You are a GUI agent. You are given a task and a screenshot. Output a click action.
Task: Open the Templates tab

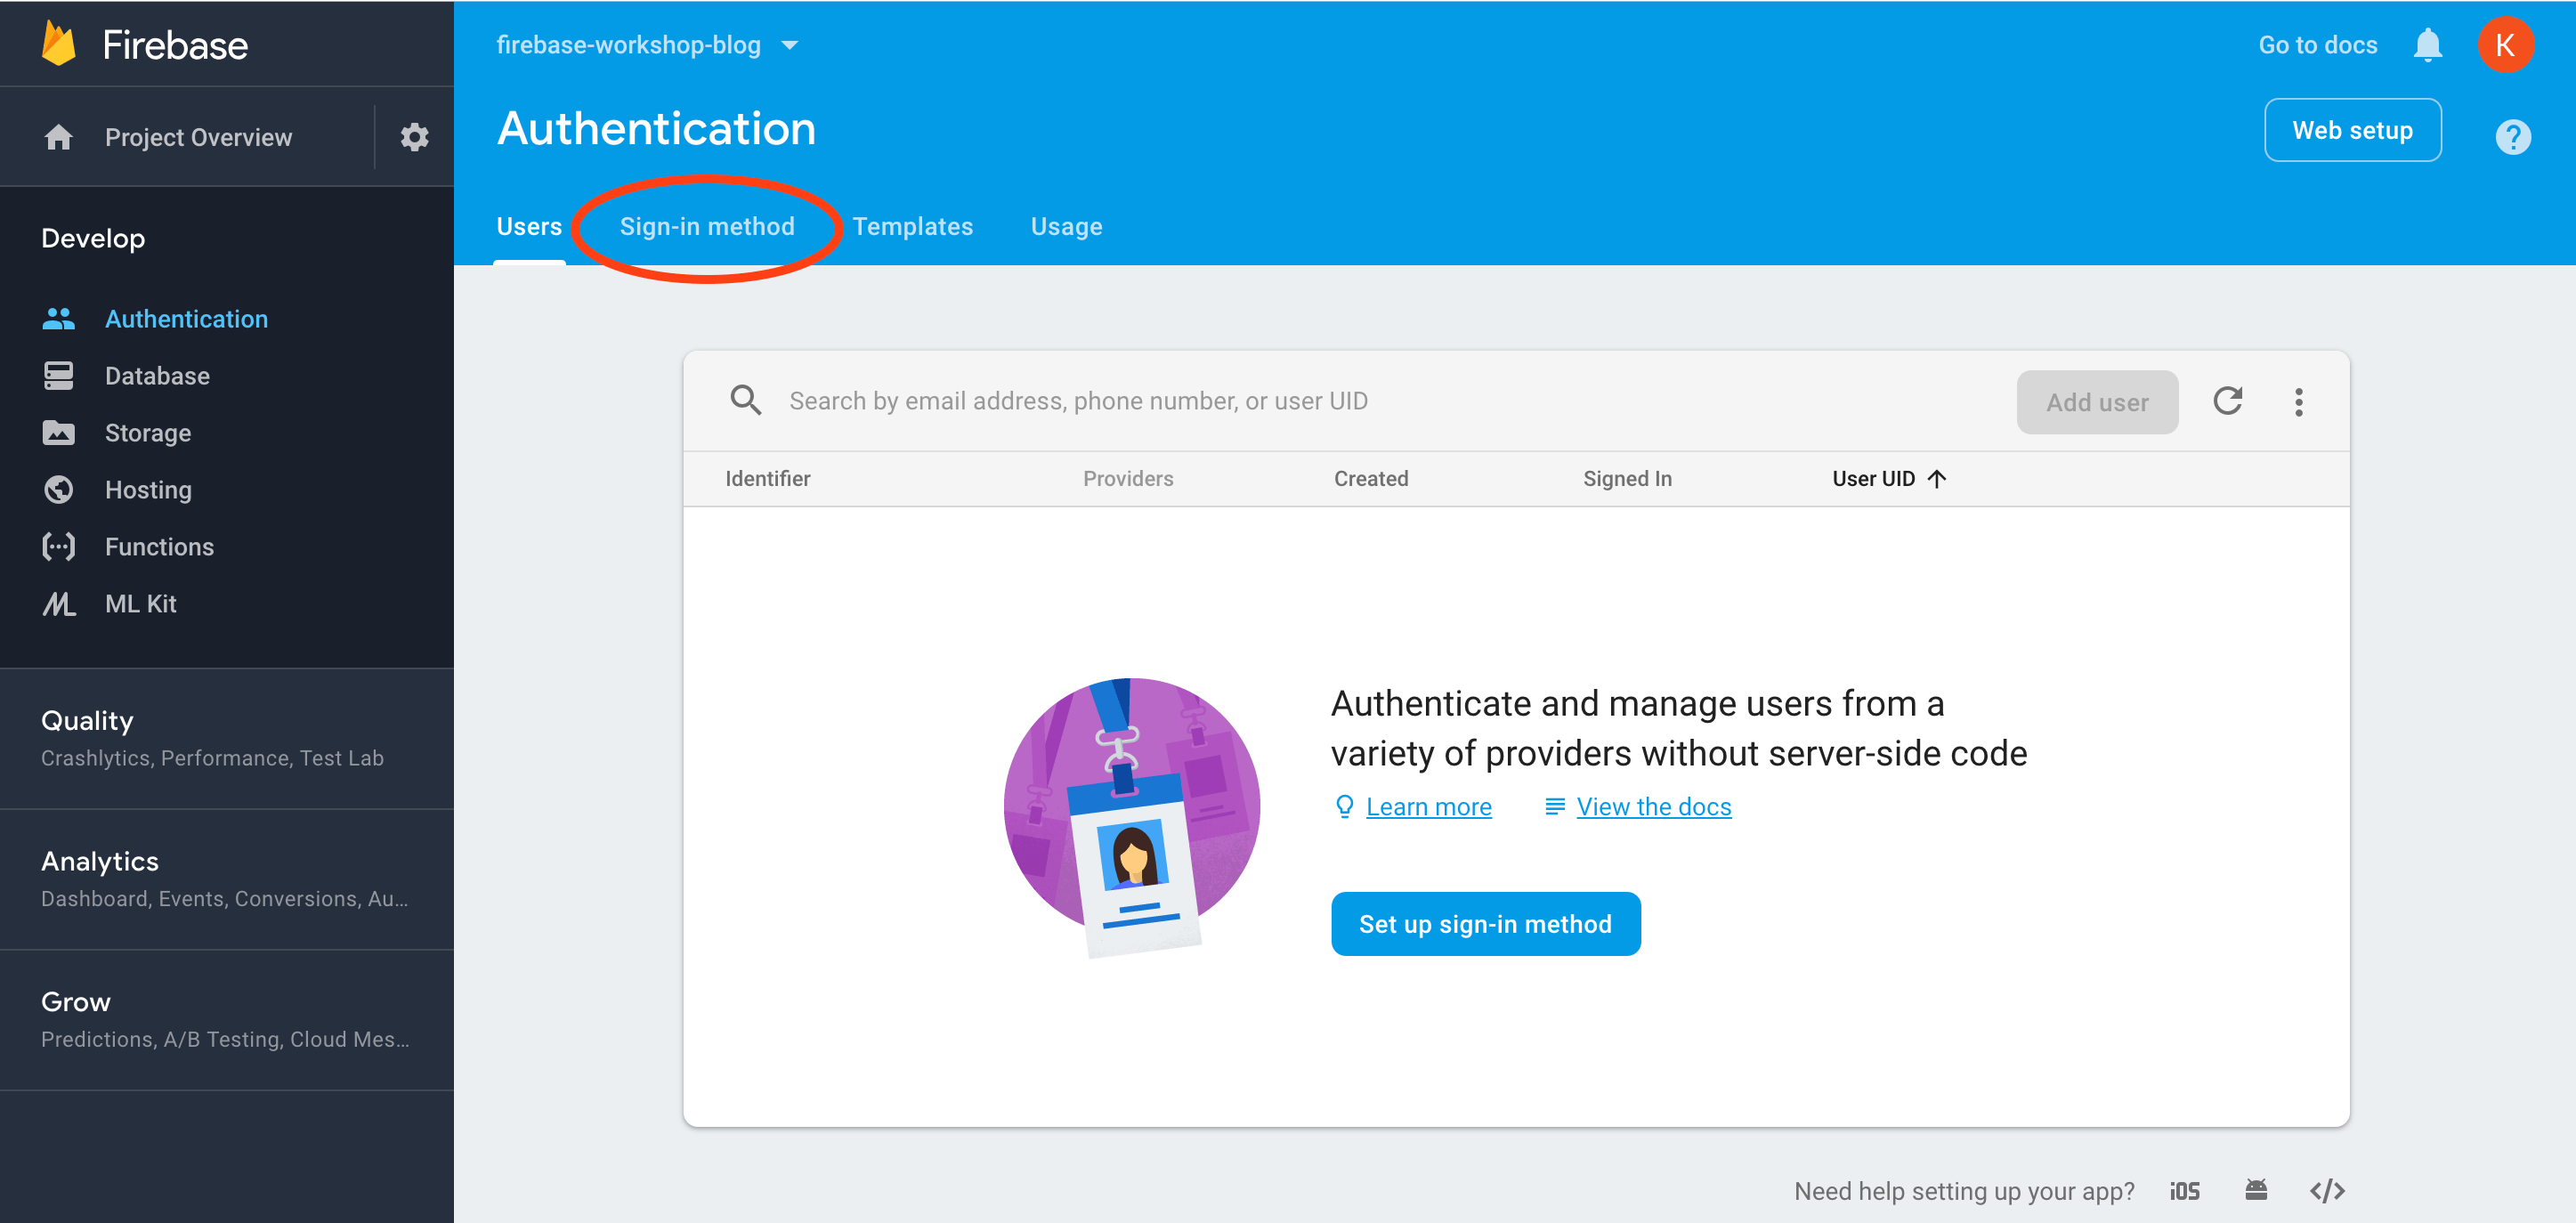pos(912,227)
